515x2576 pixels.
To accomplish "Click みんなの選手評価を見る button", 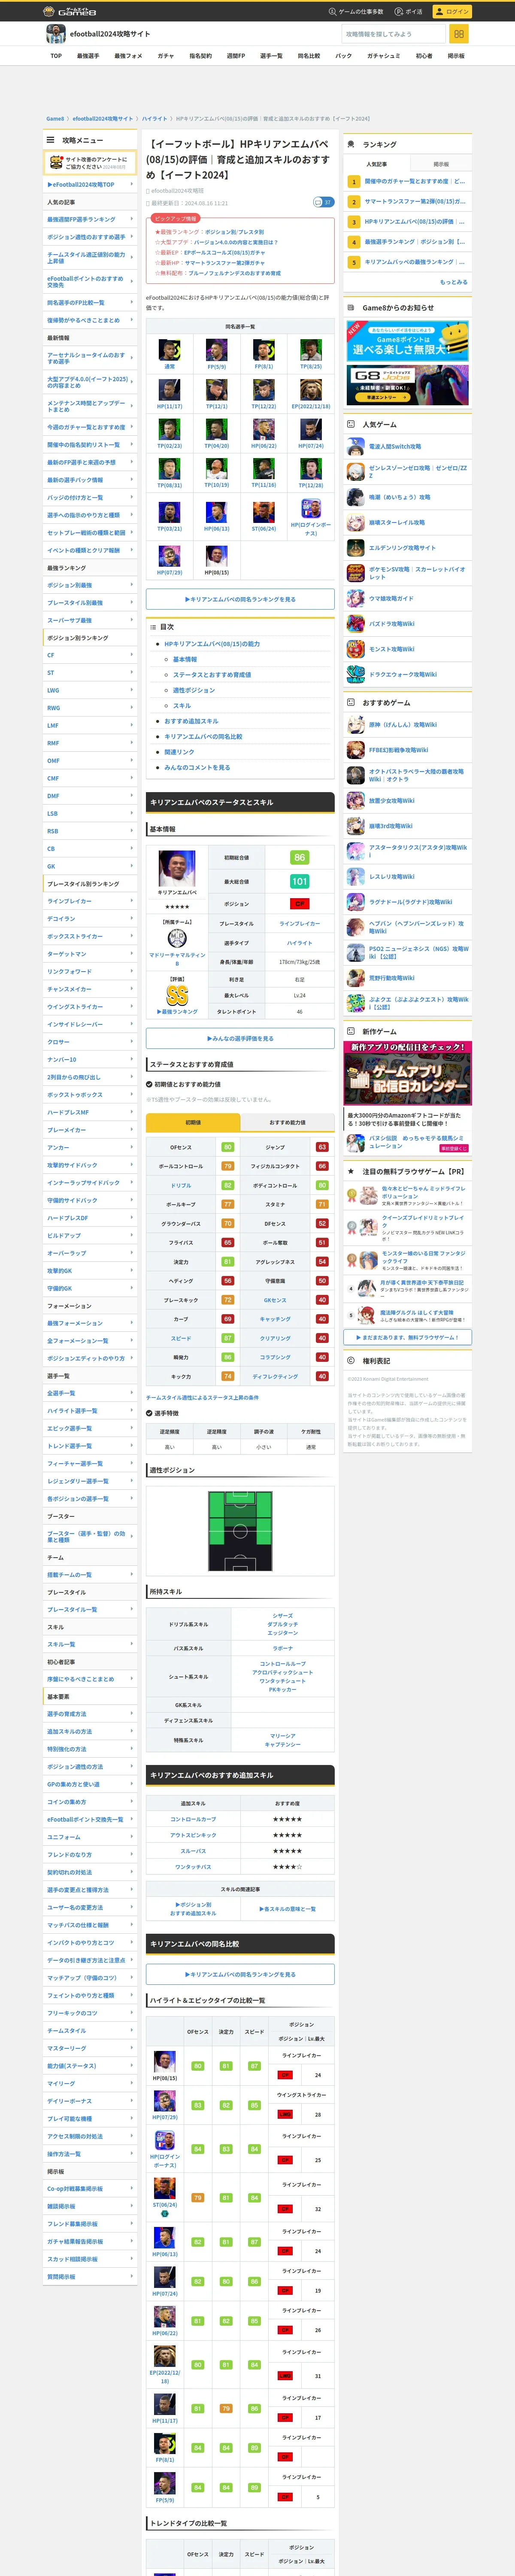I will coord(240,1038).
